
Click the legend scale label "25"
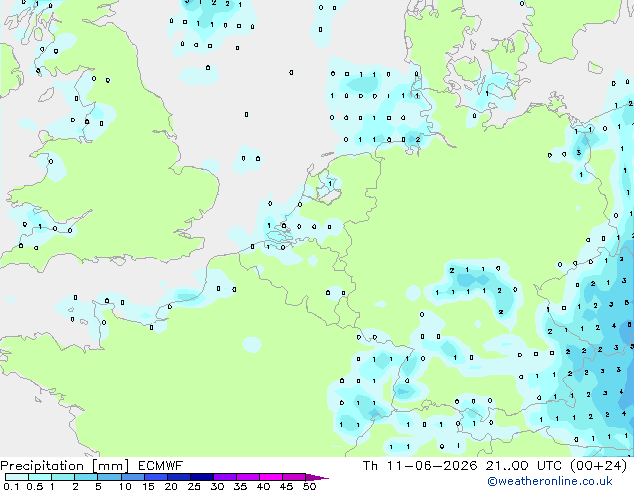[x=194, y=486]
